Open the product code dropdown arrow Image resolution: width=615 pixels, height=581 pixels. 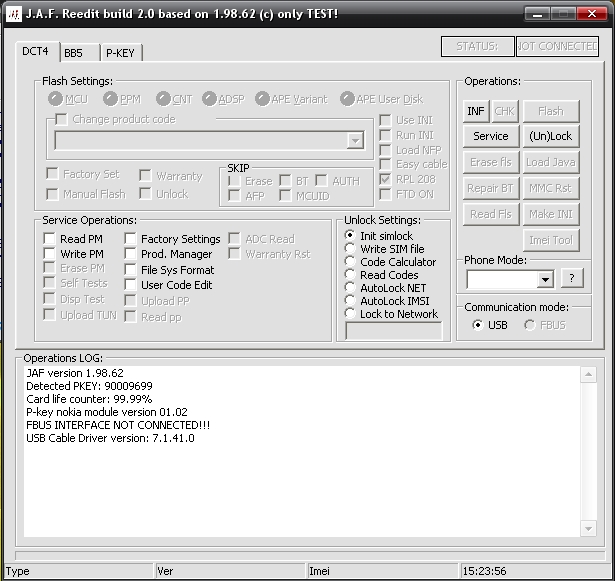tap(355, 140)
